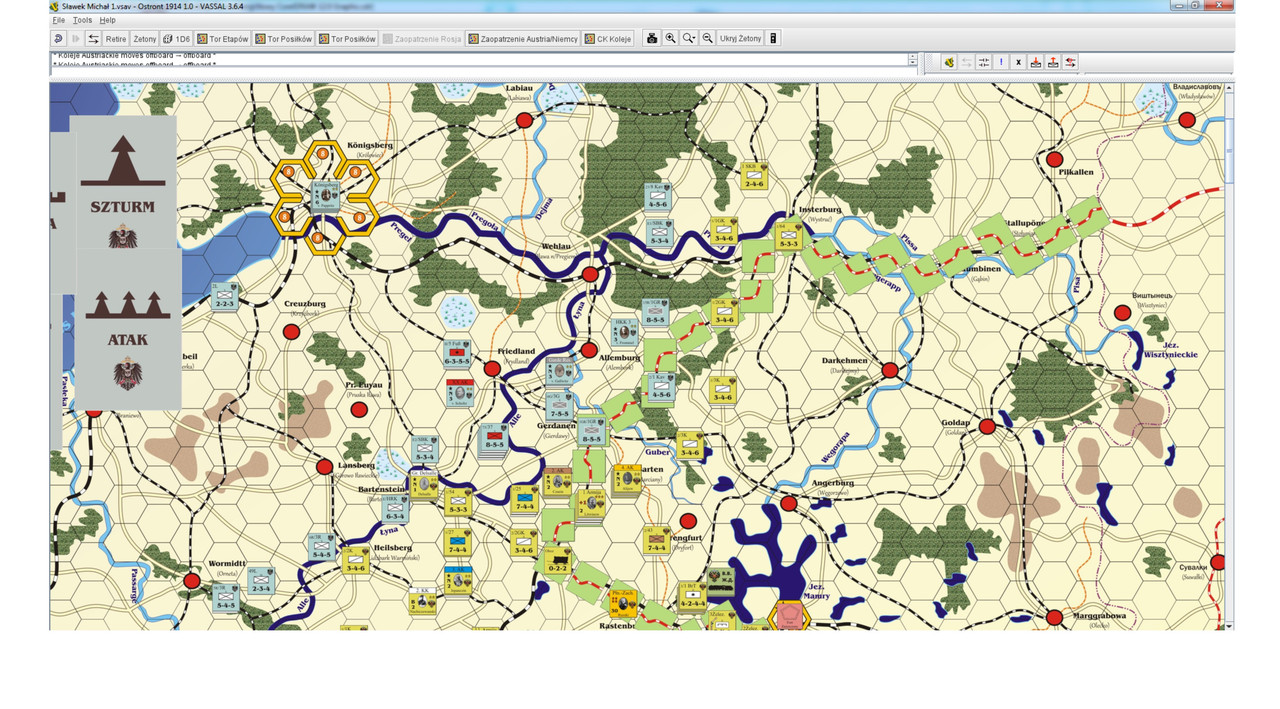Select the 5-3-3 counter at Insterburg

(788, 236)
